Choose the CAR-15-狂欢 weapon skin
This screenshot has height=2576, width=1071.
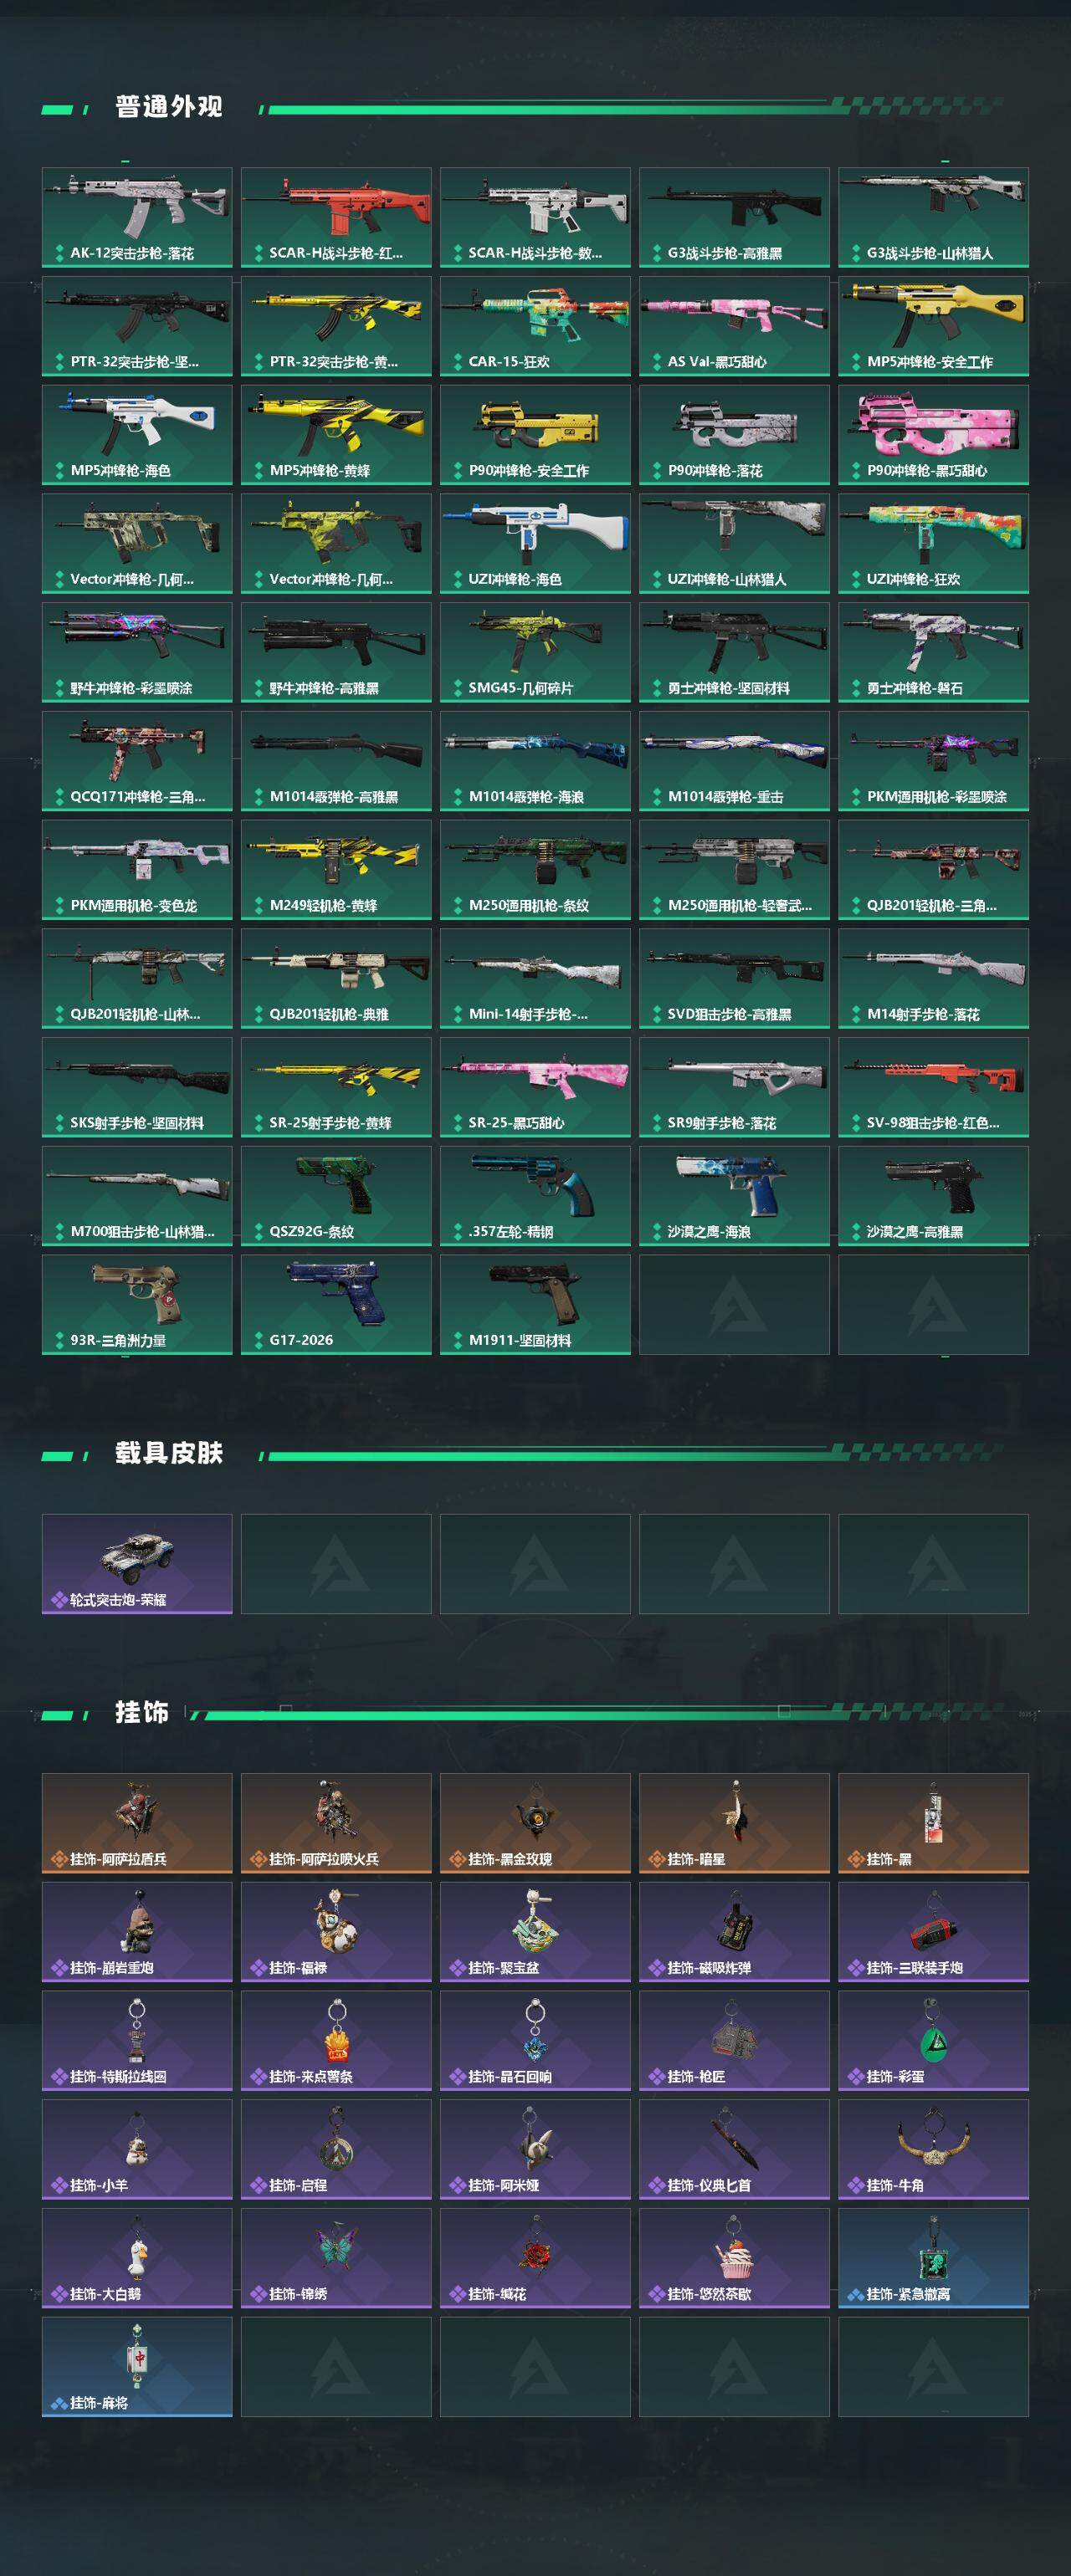(x=535, y=326)
